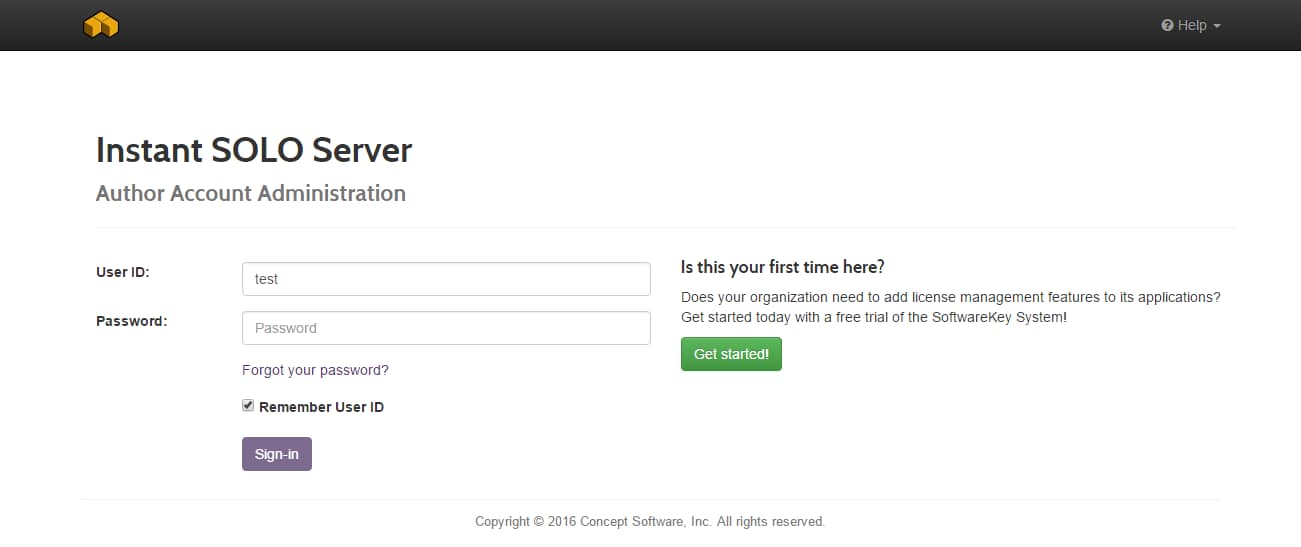The height and width of the screenshot is (547, 1301).
Task: Open the Help menu in navbar
Action: point(1192,26)
